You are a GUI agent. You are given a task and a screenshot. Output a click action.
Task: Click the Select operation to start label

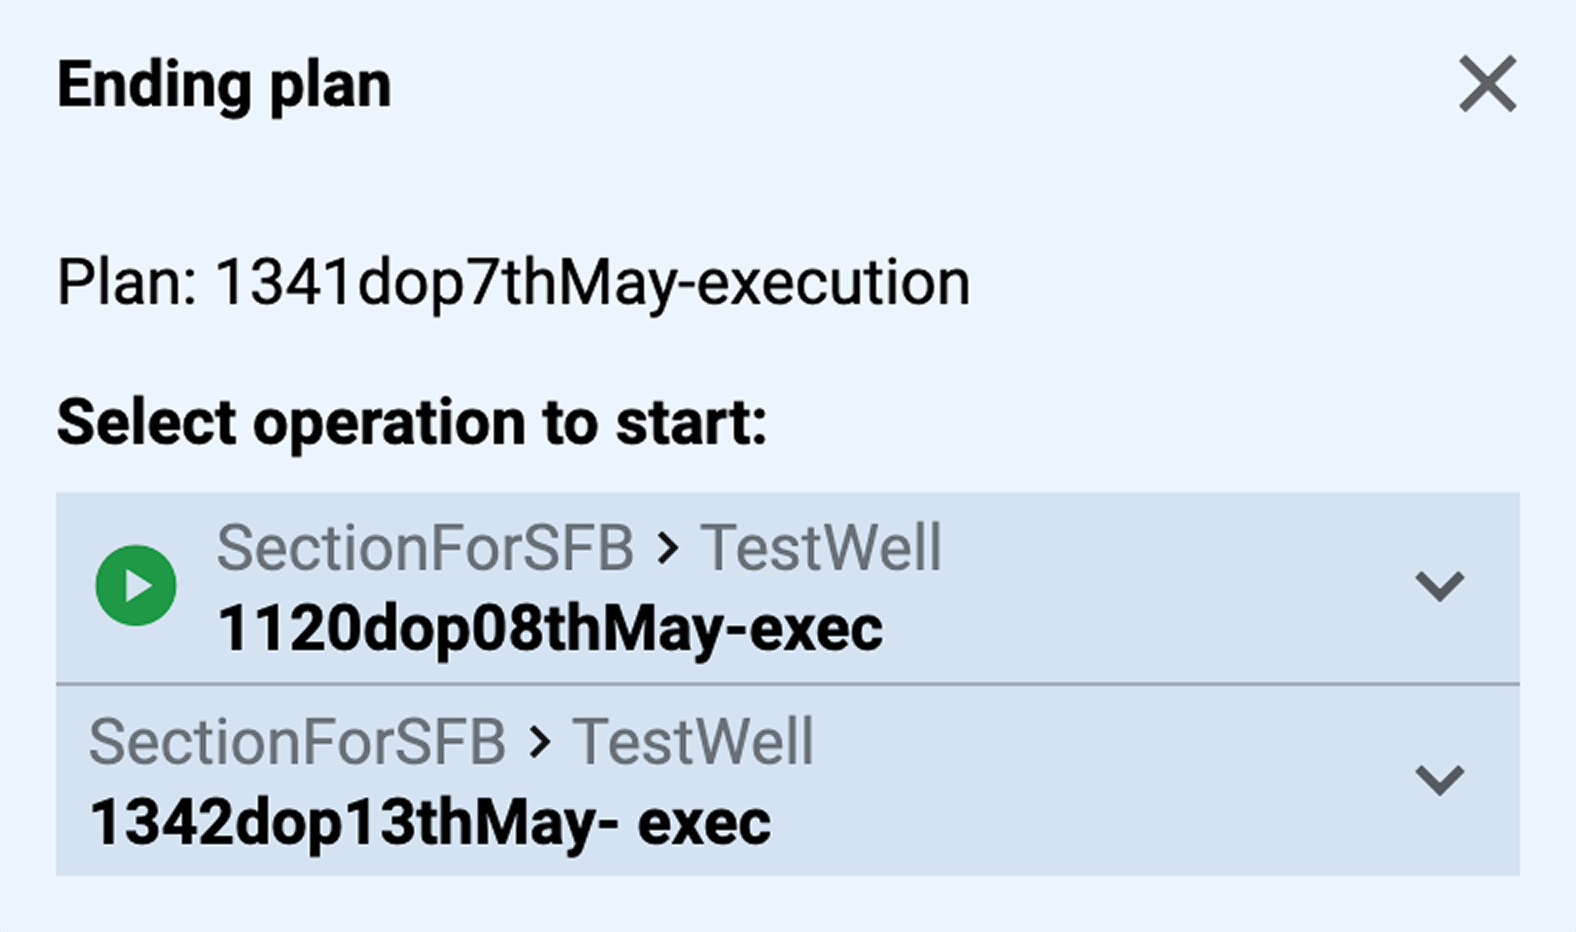(412, 422)
